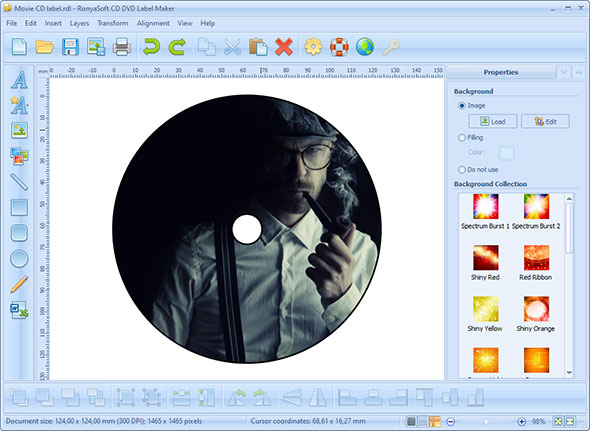Select the Filling background radio button
This screenshot has height=431, width=590.
pos(462,138)
